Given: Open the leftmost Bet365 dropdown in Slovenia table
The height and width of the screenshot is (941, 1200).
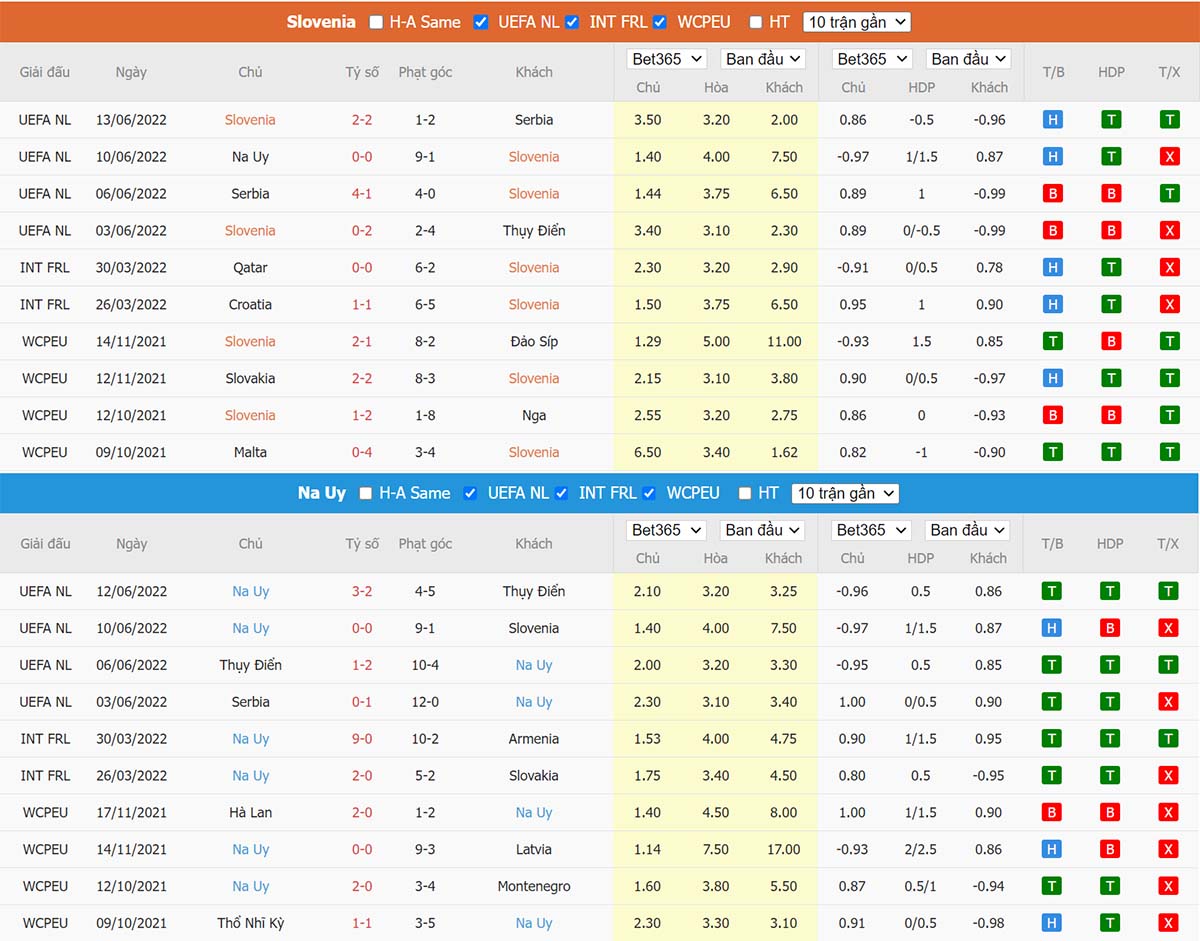Looking at the screenshot, I should tap(666, 59).
